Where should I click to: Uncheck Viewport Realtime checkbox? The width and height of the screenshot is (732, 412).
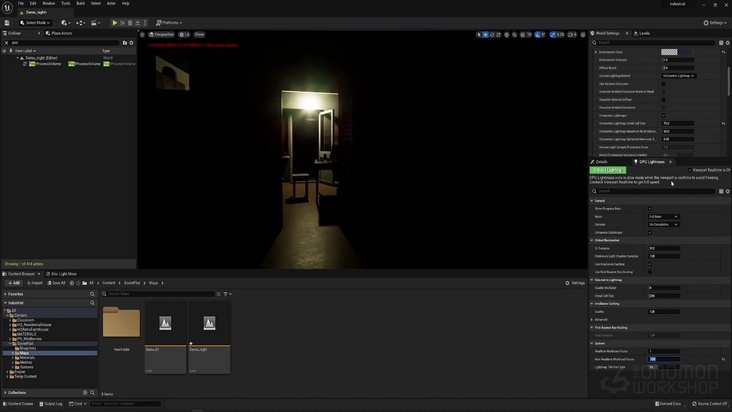pyautogui.click(x=690, y=170)
